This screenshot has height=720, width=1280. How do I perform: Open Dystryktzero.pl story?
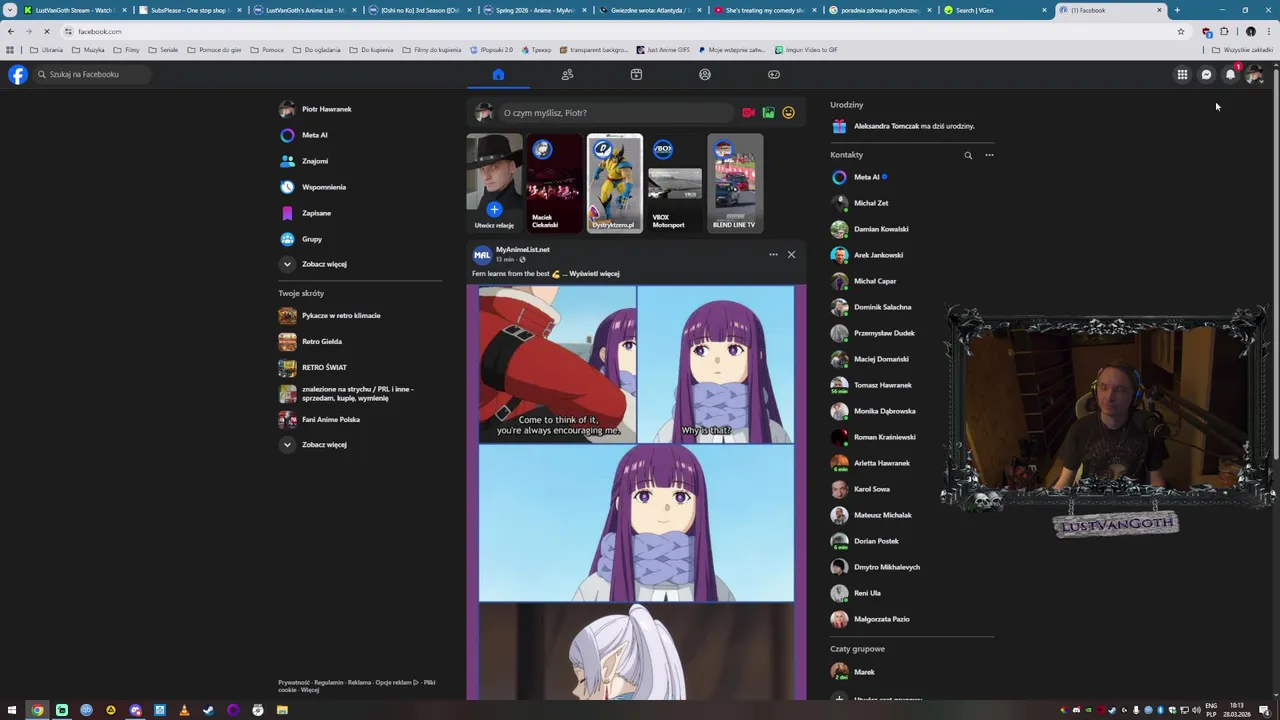pos(614,183)
